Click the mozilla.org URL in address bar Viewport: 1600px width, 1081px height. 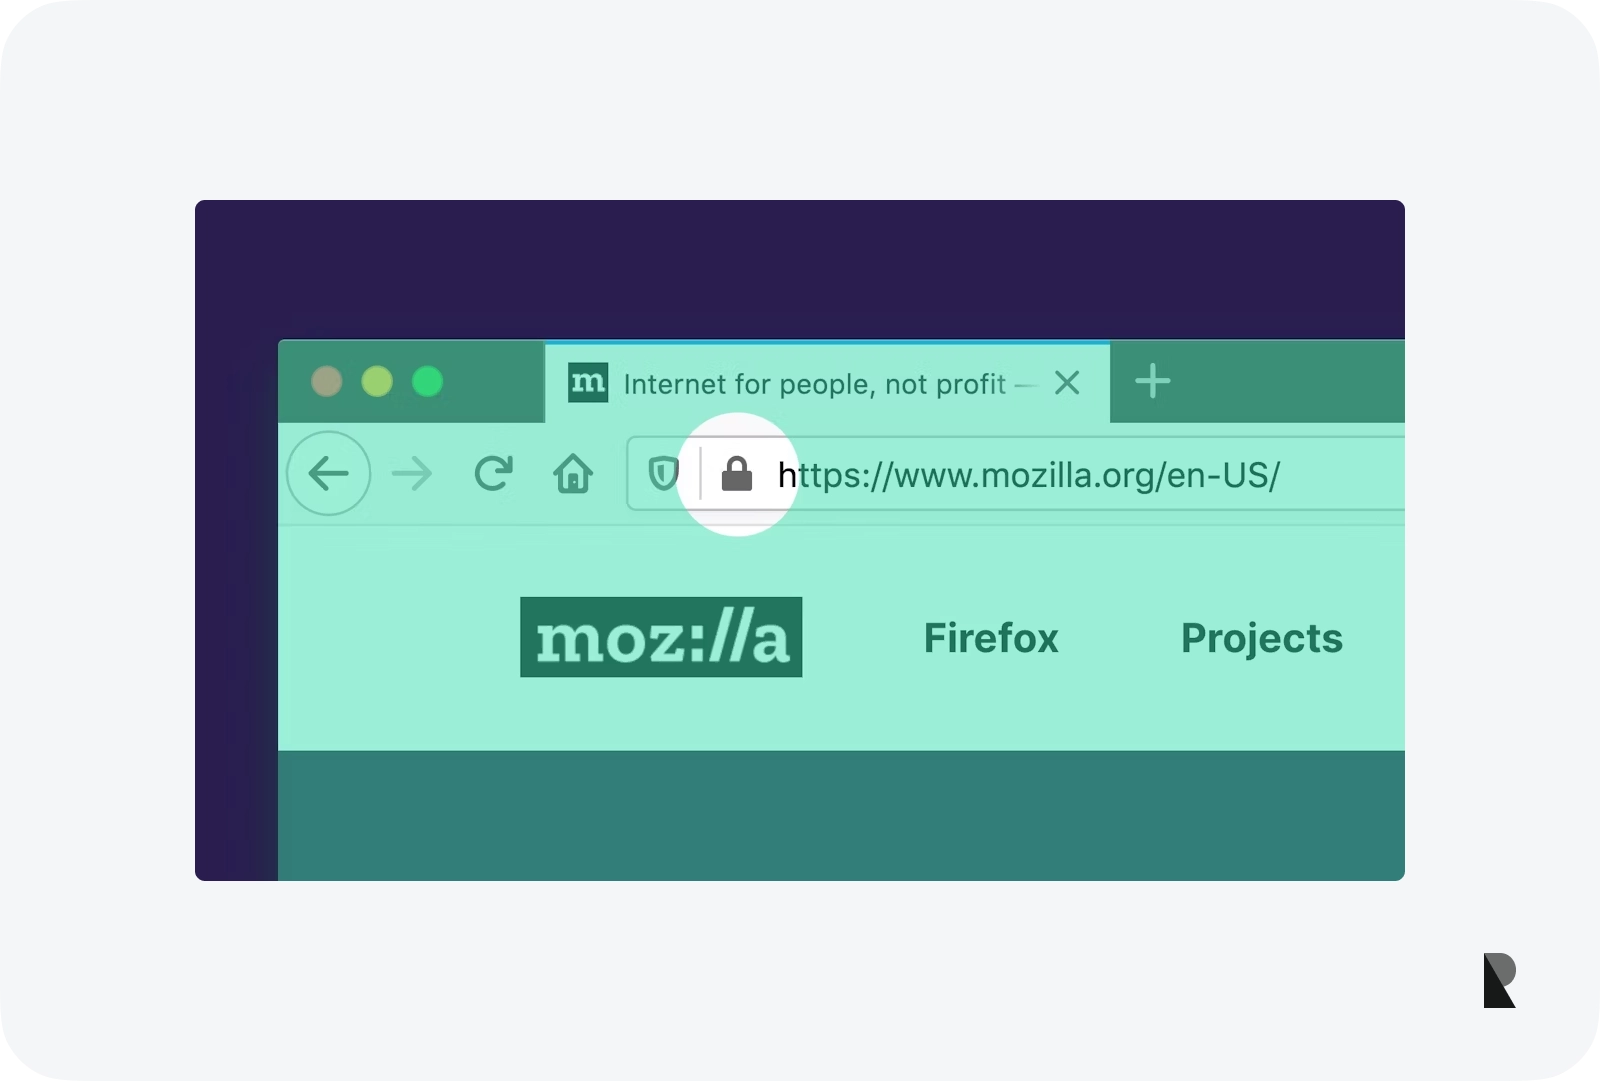click(1029, 475)
